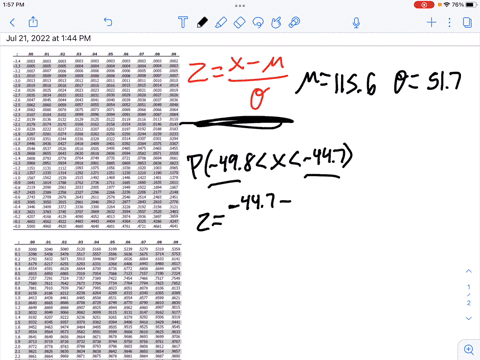
Task: Add new item with plus icon
Action: pyautogui.click(x=431, y=22)
